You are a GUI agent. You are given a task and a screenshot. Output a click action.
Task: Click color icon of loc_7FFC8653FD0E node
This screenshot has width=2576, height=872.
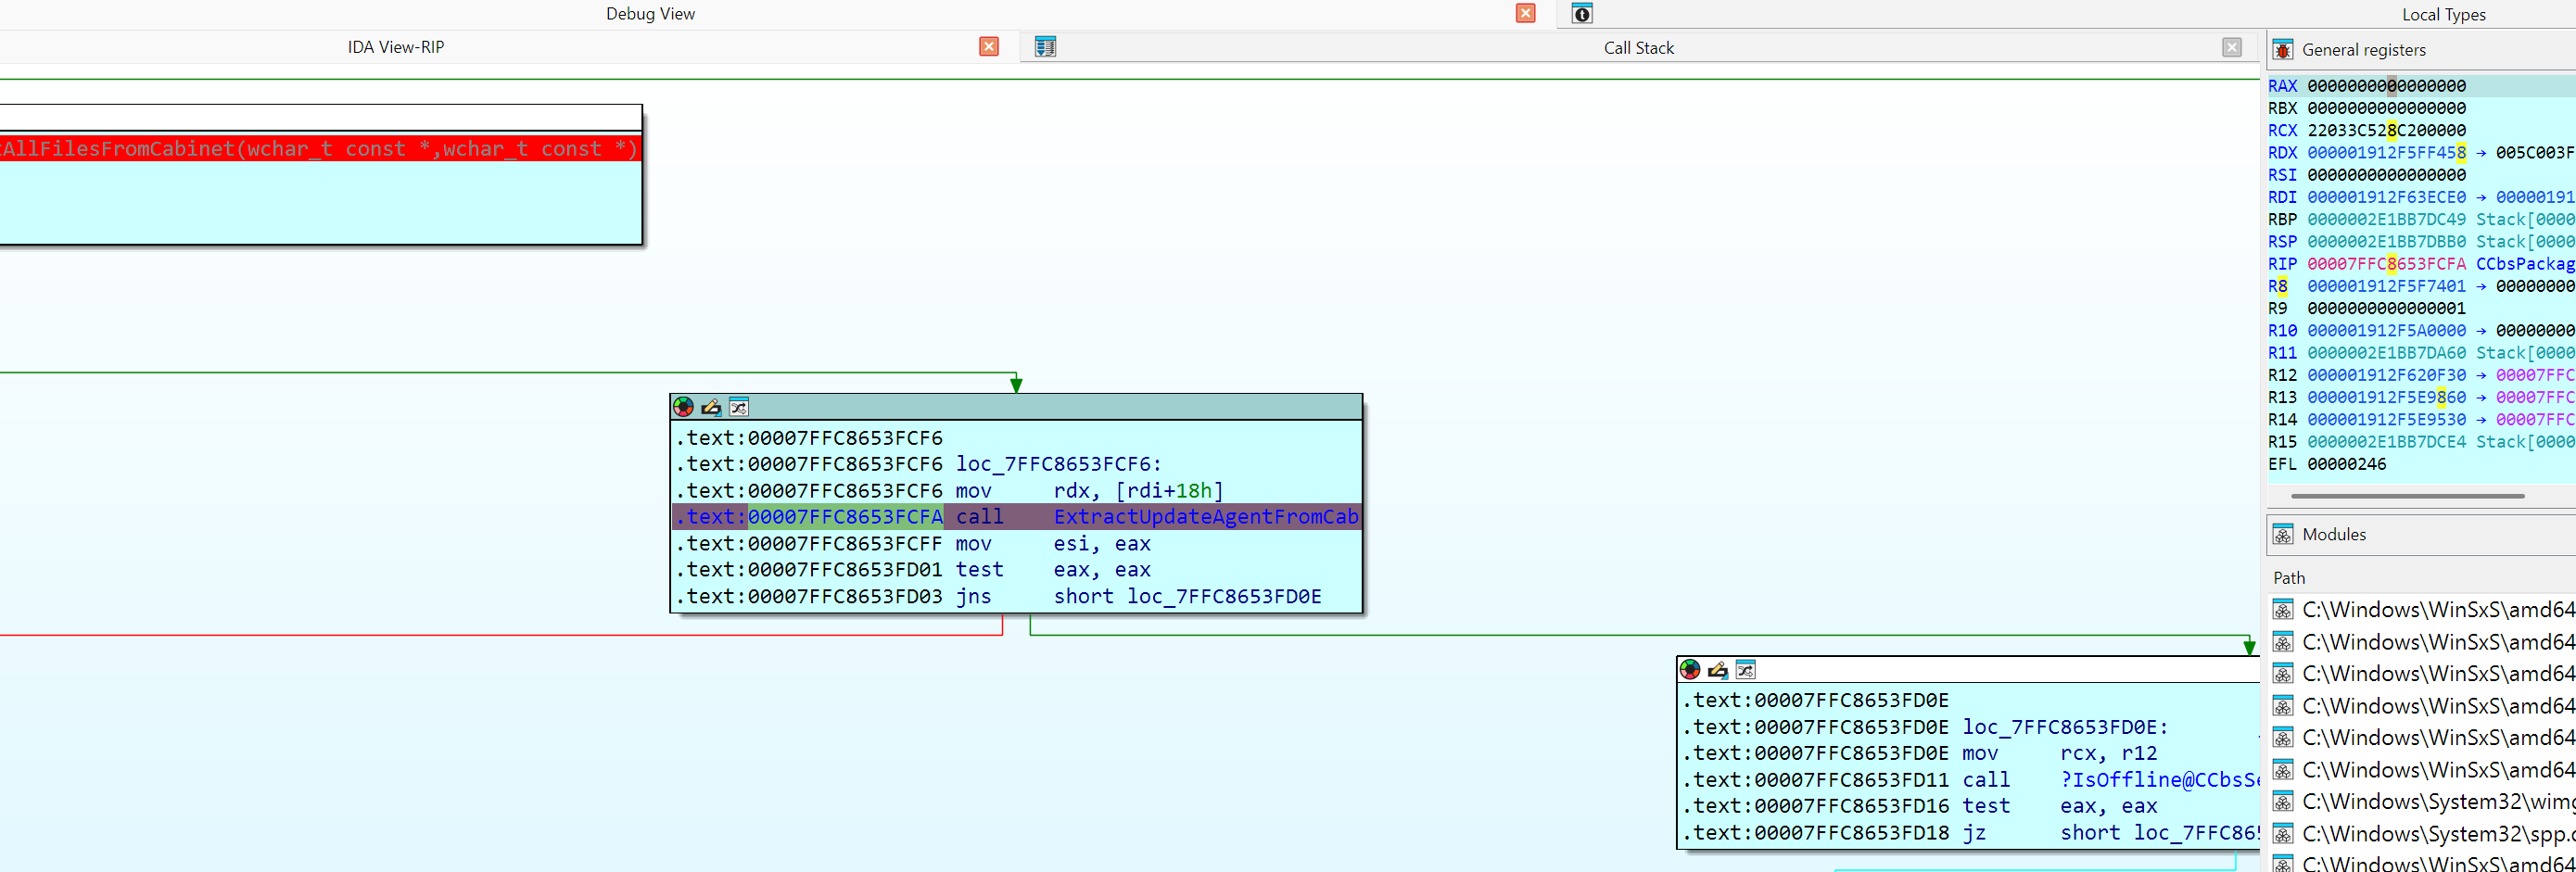click(1690, 670)
